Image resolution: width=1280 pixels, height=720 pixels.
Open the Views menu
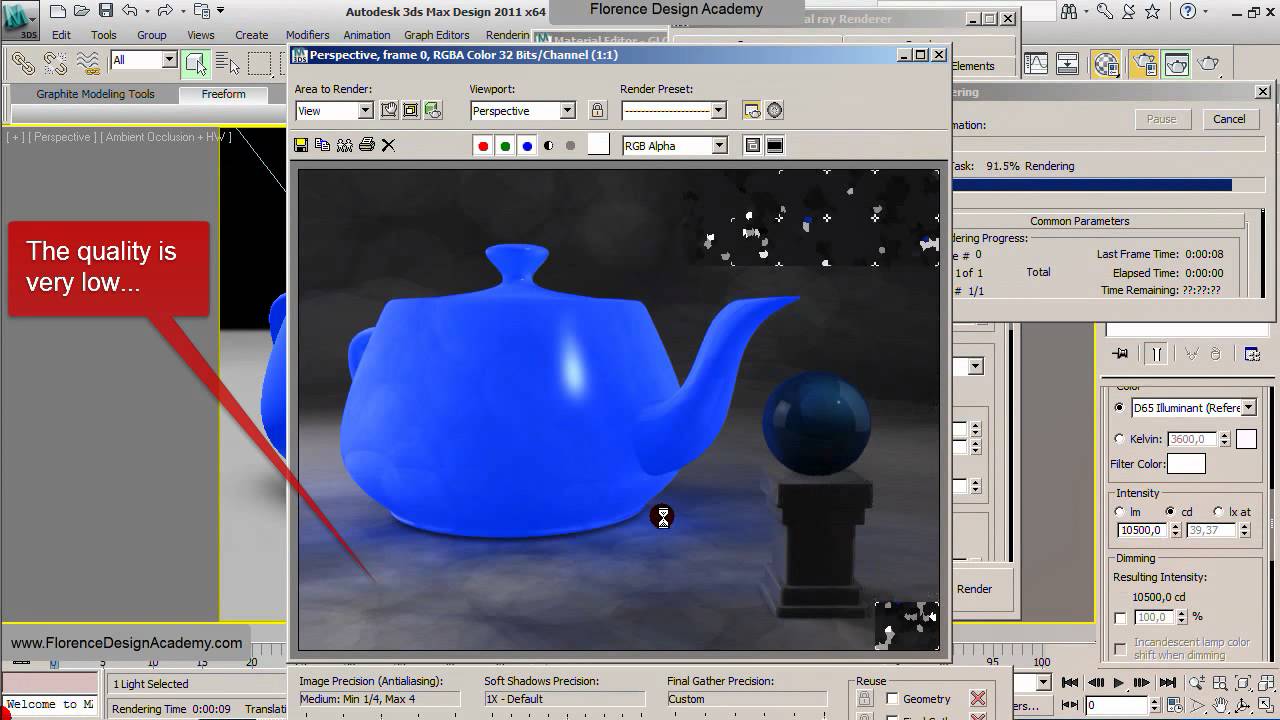click(201, 35)
